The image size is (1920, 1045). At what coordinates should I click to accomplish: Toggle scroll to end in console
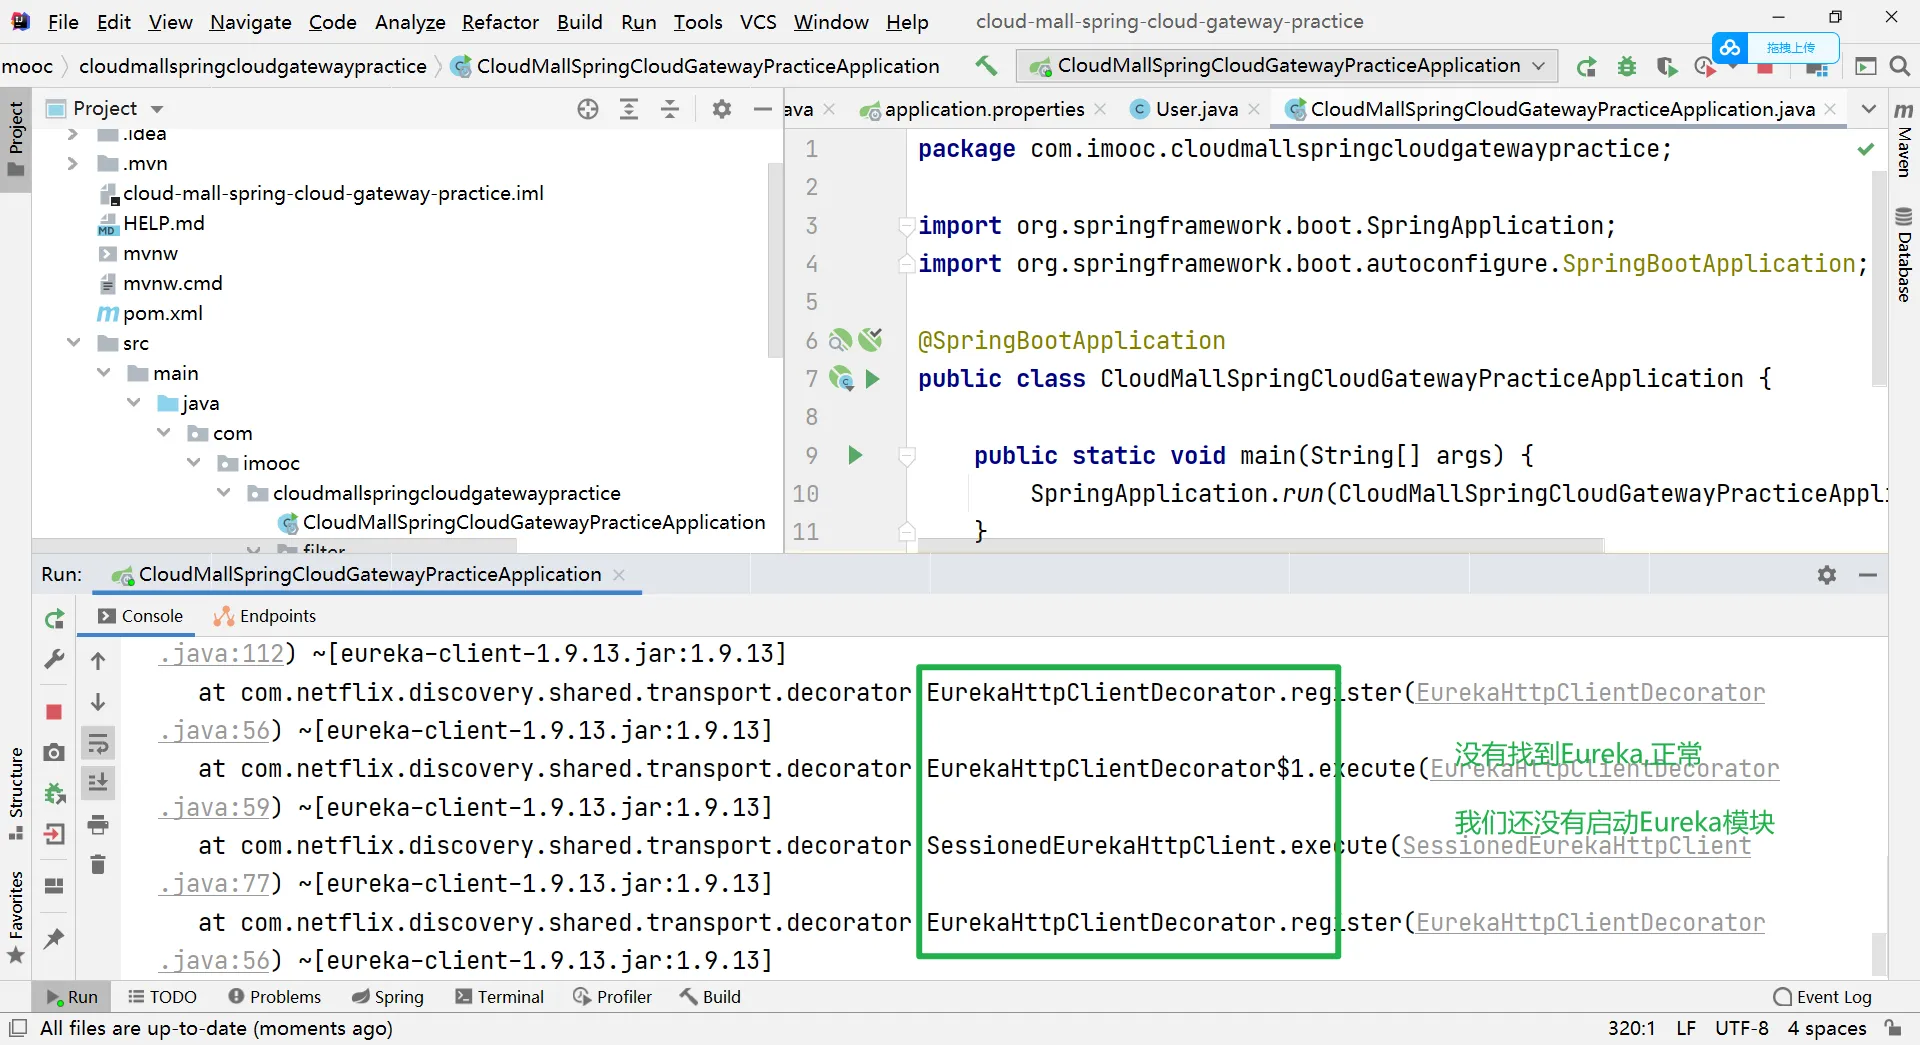point(98,783)
